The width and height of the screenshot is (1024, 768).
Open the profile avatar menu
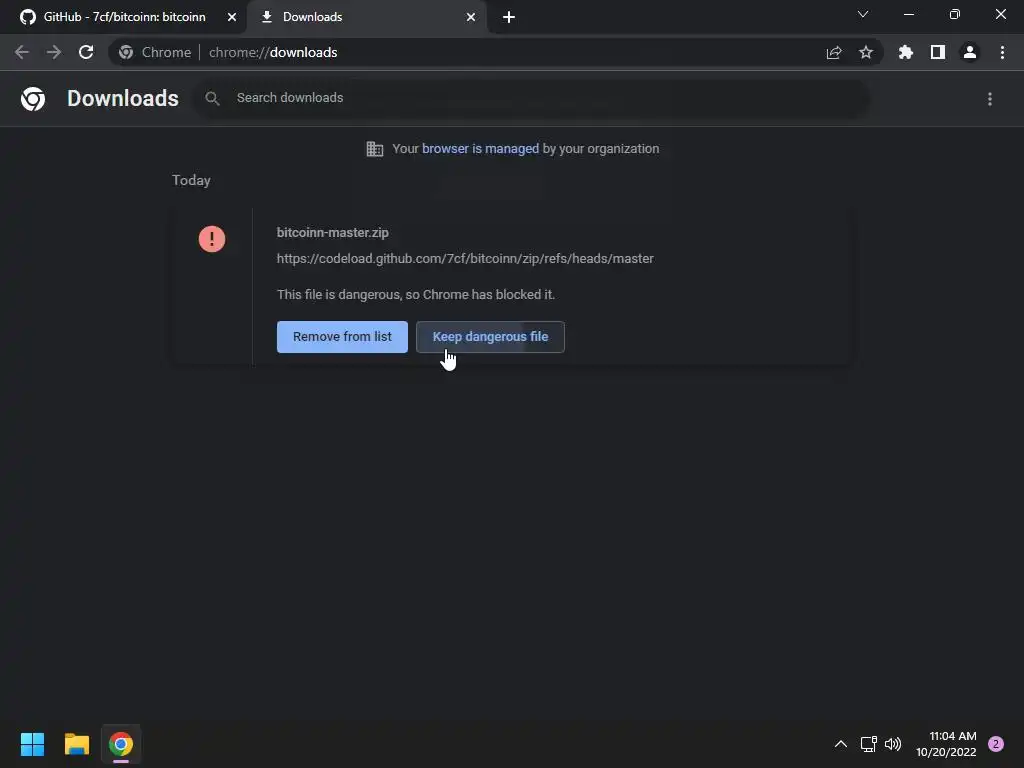tap(970, 52)
